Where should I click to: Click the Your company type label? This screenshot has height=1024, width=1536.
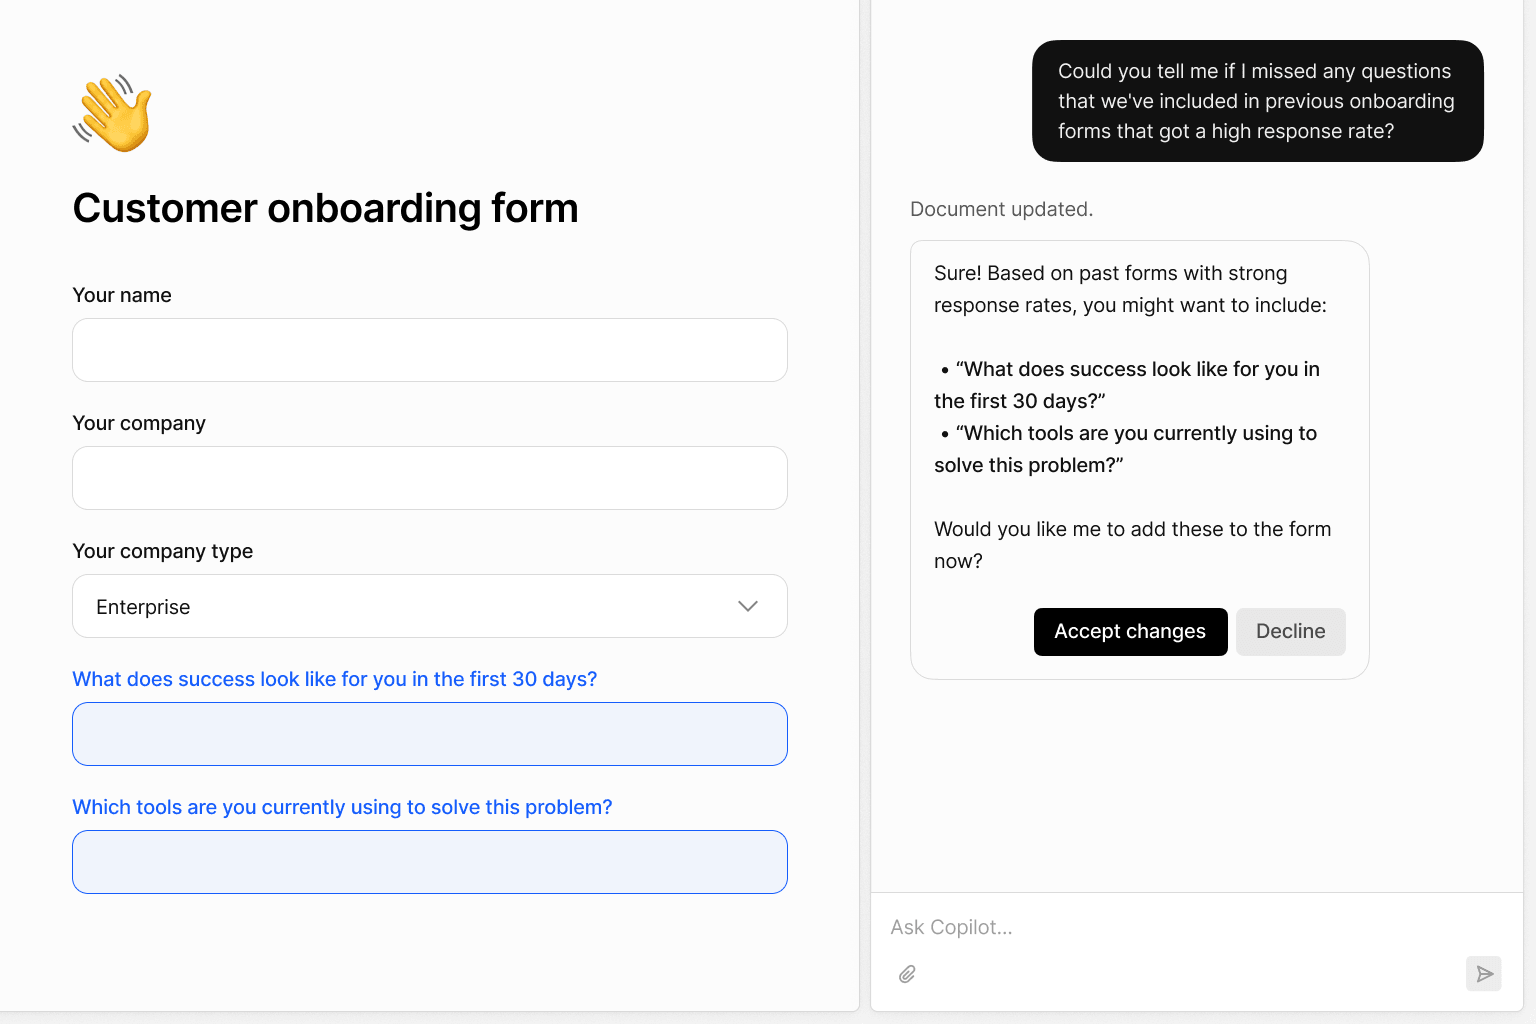[x=162, y=551]
